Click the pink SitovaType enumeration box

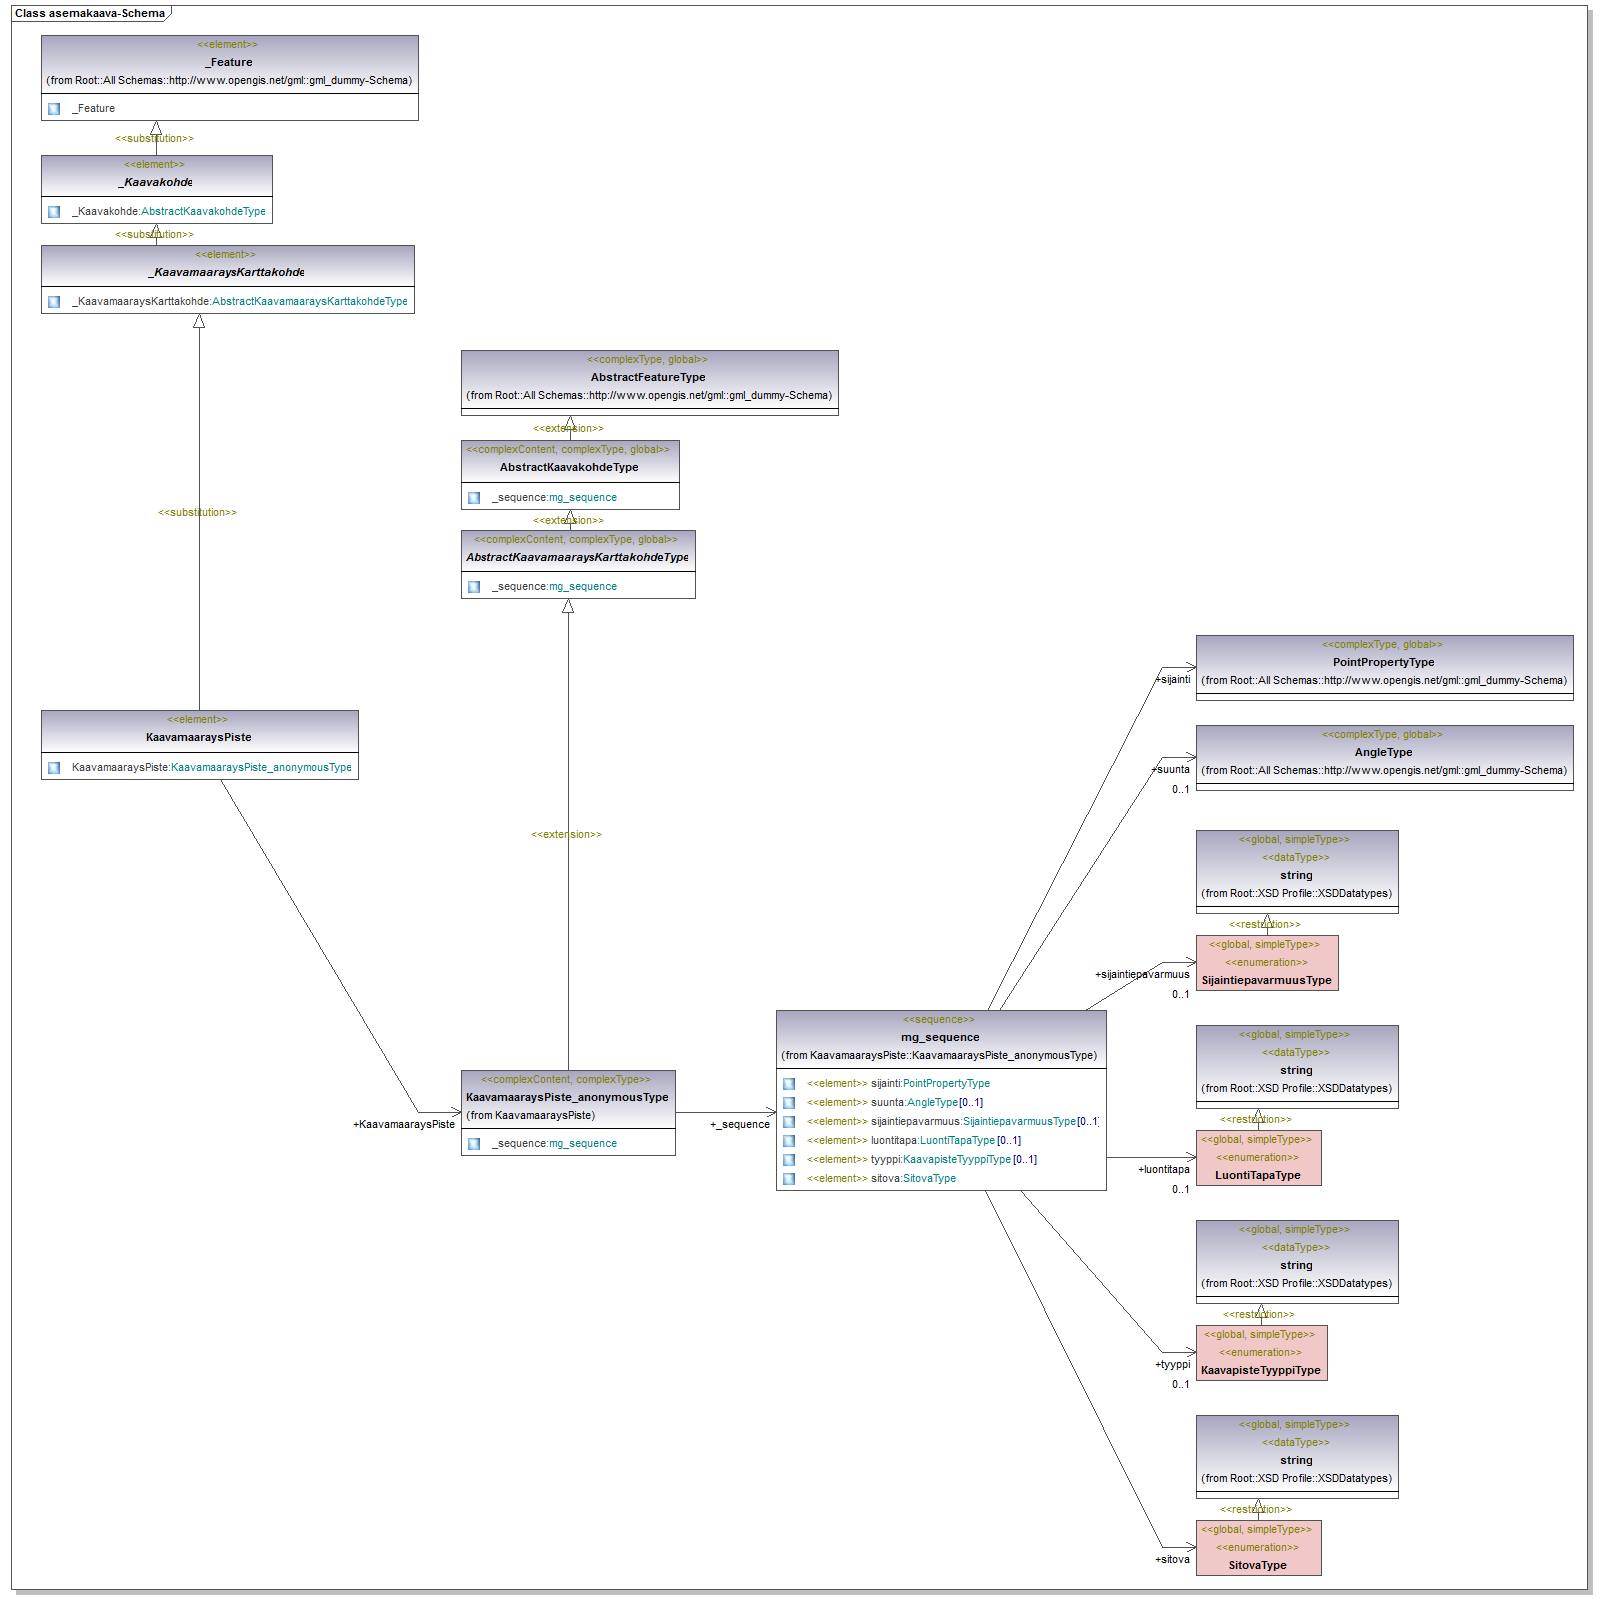point(1258,1548)
